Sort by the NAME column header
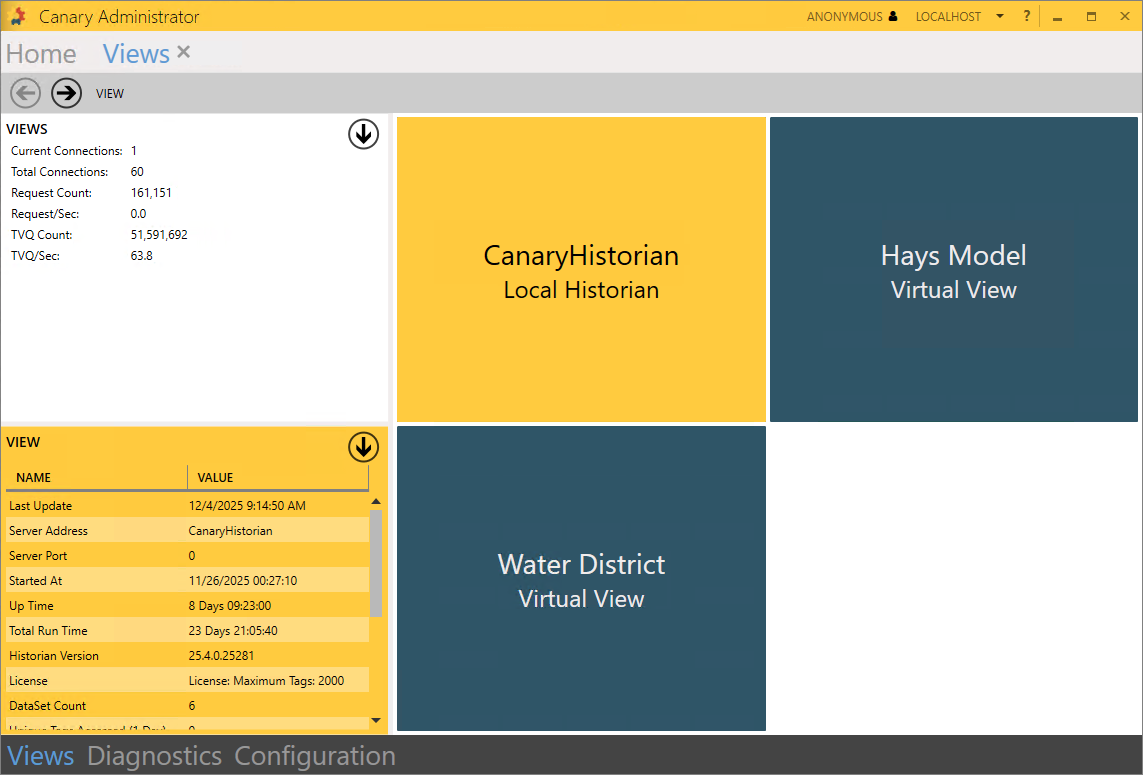This screenshot has width=1143, height=775. (x=95, y=478)
